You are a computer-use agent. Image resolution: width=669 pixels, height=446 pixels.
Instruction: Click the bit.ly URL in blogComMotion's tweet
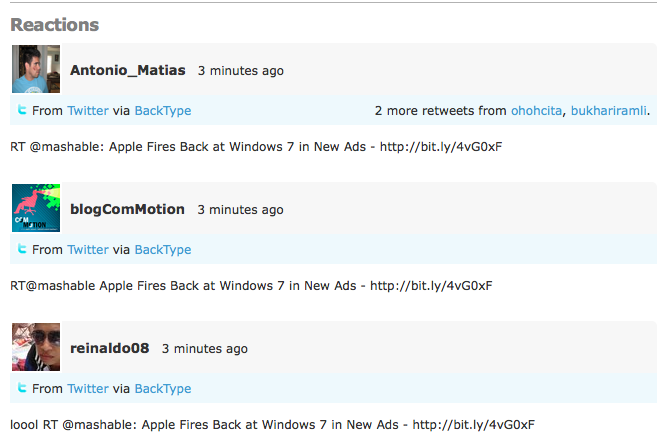(431, 286)
